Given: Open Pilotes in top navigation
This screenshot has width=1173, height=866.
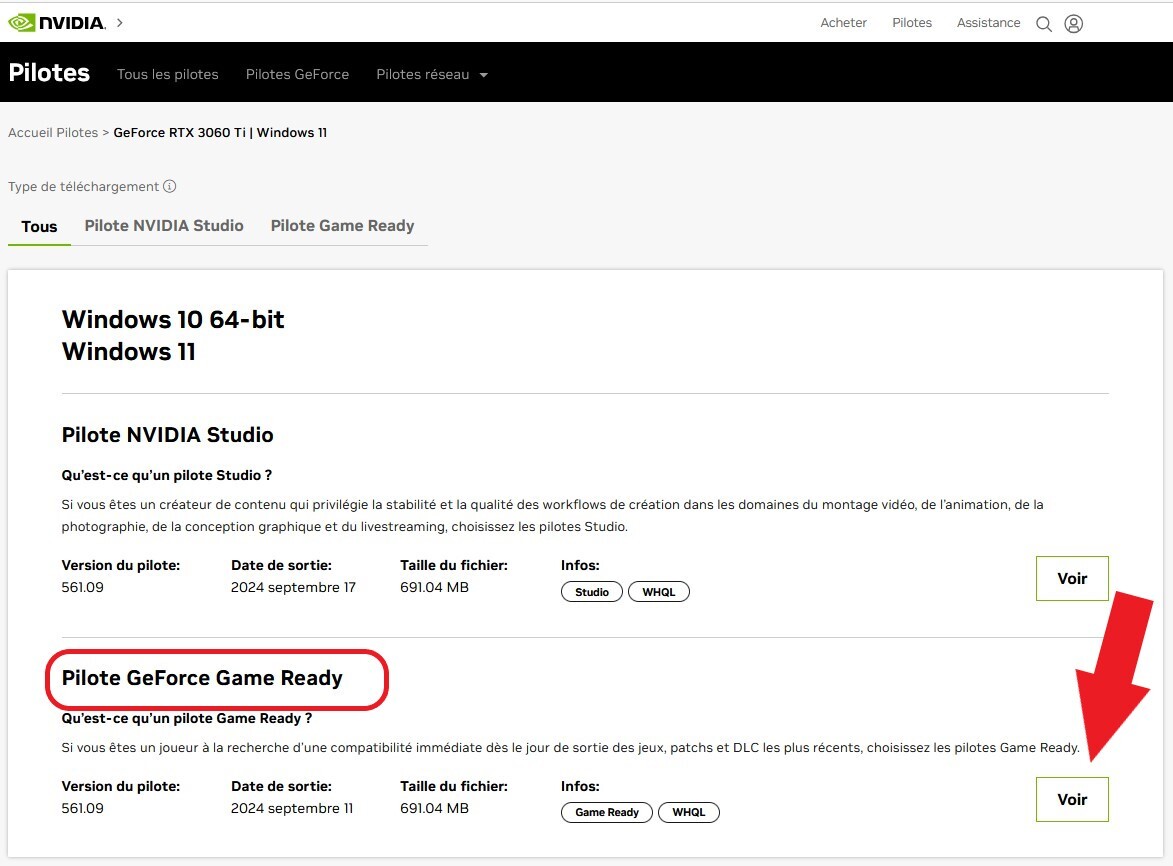Looking at the screenshot, I should [x=912, y=23].
